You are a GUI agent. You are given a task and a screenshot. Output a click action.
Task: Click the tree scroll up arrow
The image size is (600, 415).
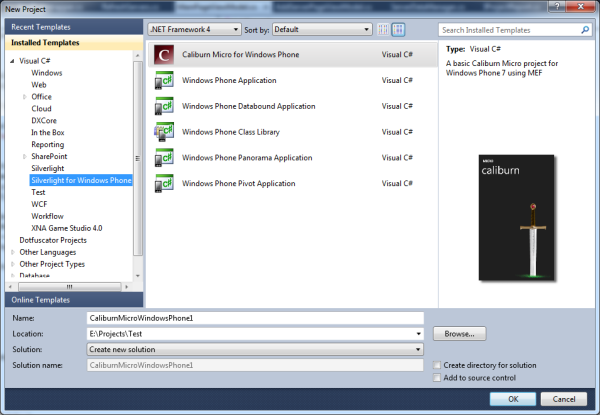tap(138, 56)
